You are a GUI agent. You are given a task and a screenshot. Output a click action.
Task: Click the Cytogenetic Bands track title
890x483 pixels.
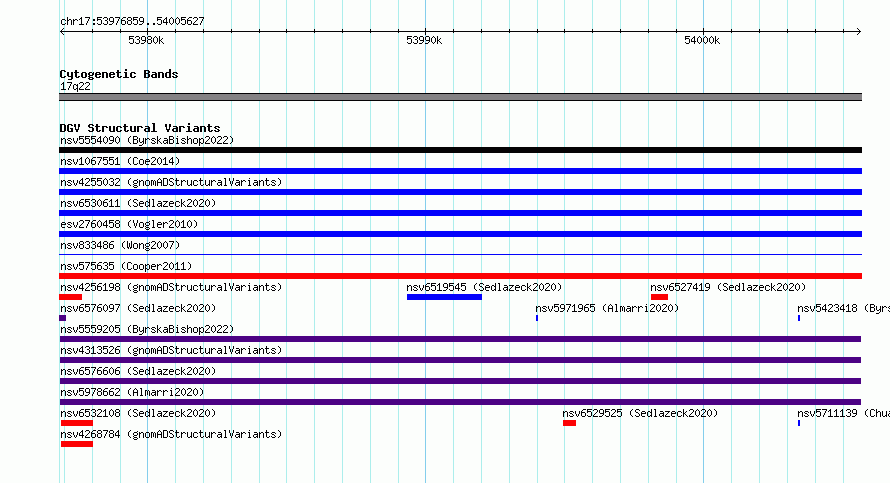point(119,74)
